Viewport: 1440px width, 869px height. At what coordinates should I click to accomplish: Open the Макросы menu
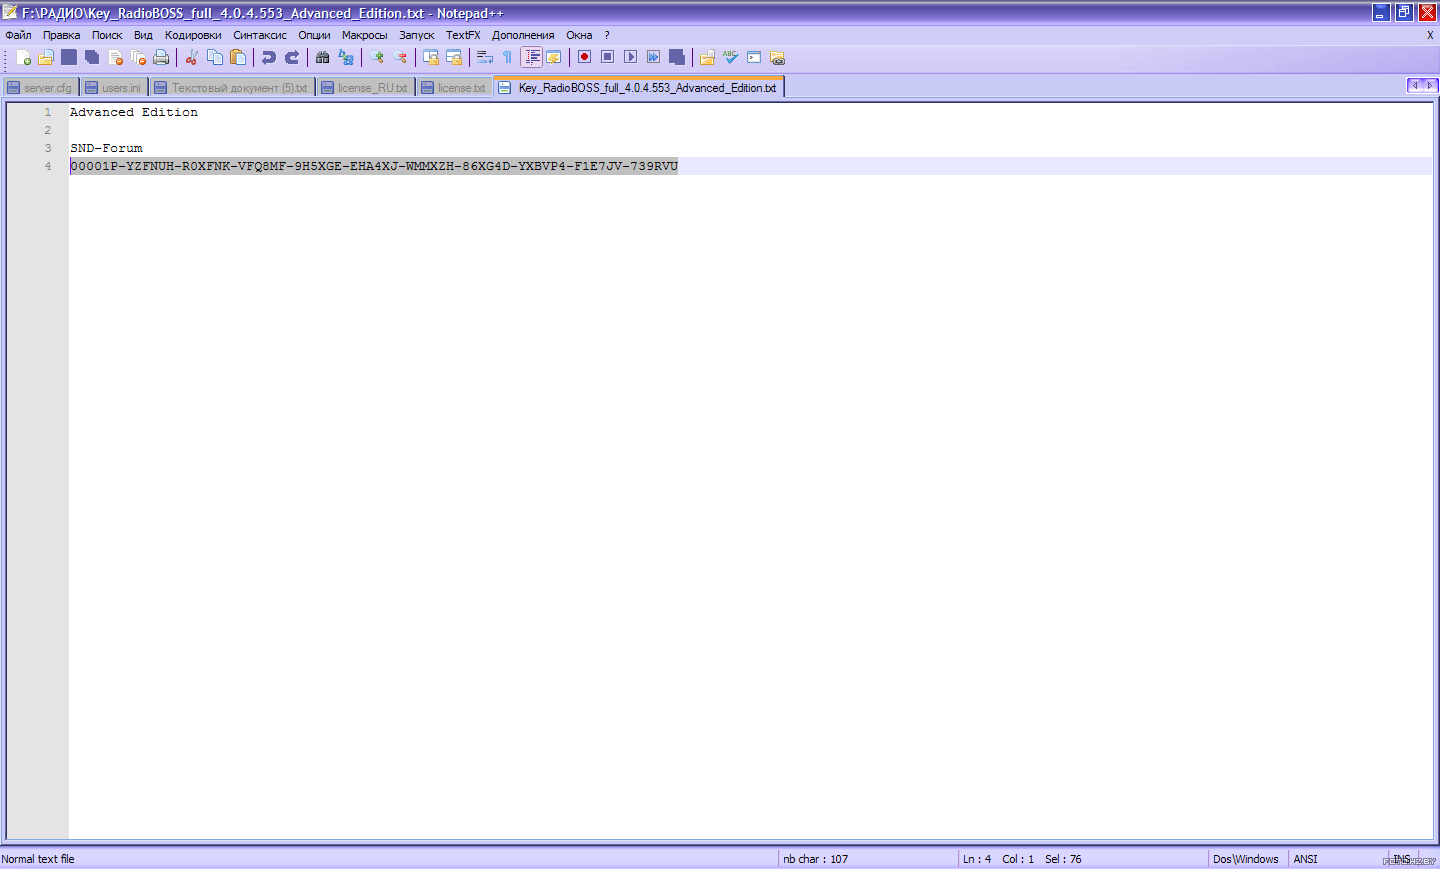pos(364,35)
